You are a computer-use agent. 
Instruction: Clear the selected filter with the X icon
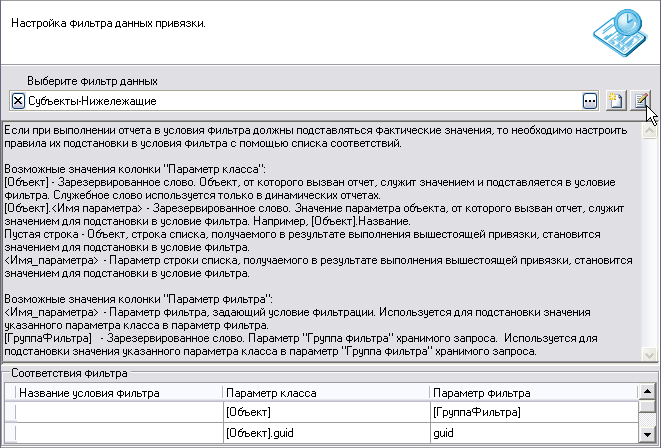pyautogui.click(x=18, y=101)
